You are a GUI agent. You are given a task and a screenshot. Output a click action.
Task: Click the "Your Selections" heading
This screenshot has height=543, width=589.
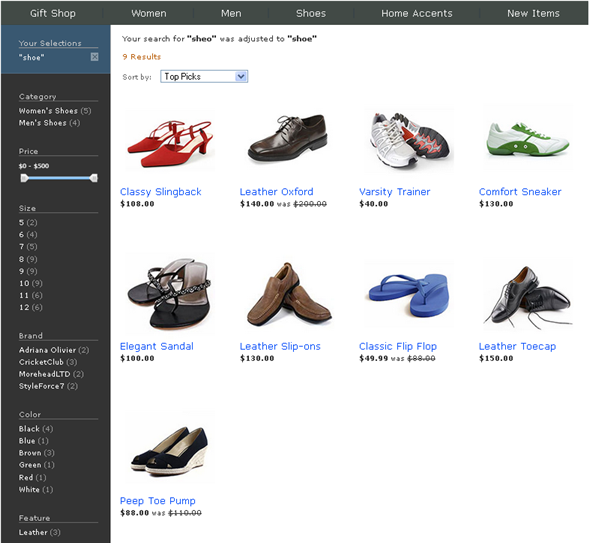50,43
